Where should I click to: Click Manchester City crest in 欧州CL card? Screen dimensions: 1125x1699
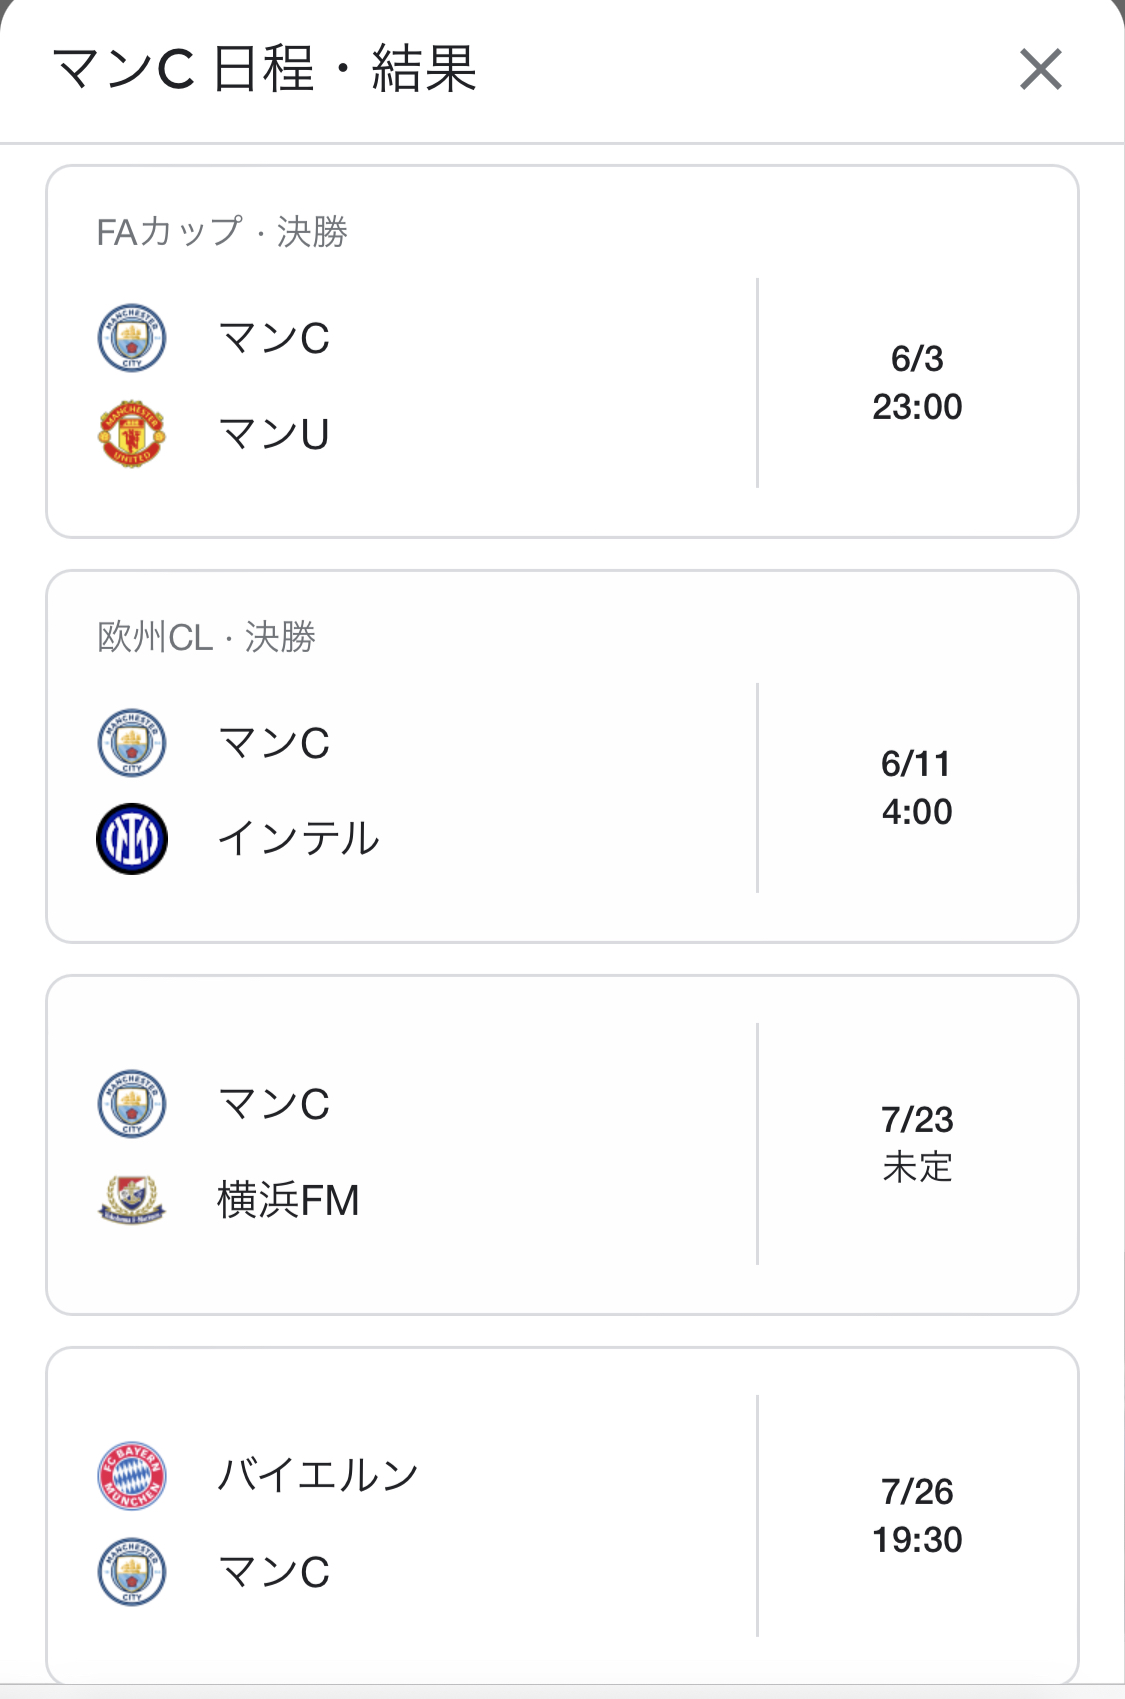pyautogui.click(x=132, y=743)
